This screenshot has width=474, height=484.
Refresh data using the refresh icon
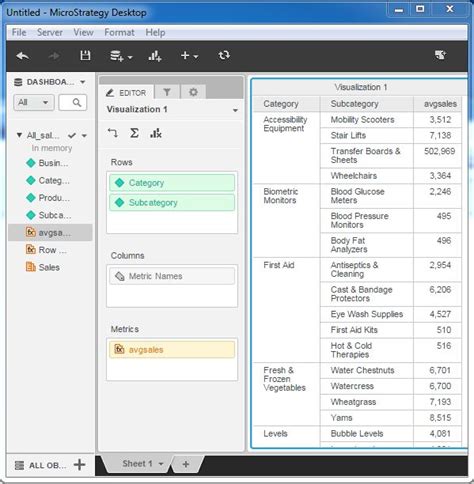[x=224, y=55]
